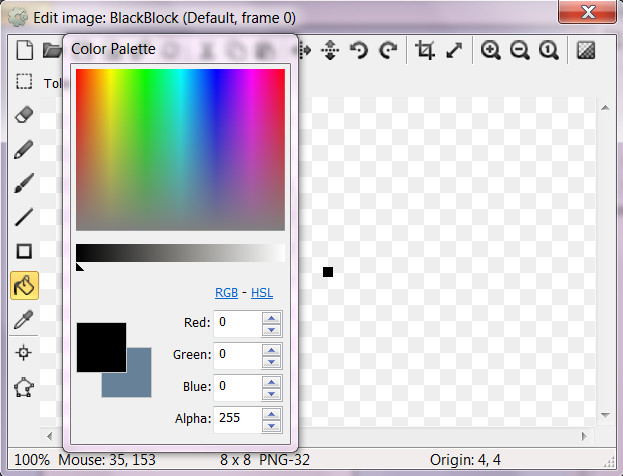This screenshot has height=476, width=623.
Task: Click the Green value input field
Action: (237, 354)
